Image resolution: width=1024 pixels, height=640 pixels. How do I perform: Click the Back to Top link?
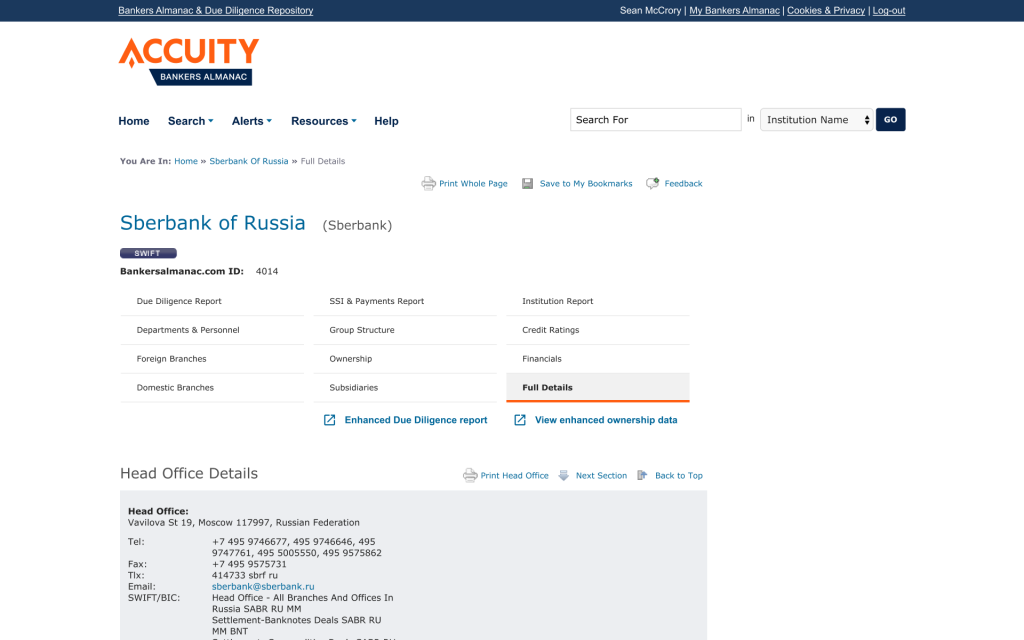pyautogui.click(x=679, y=475)
